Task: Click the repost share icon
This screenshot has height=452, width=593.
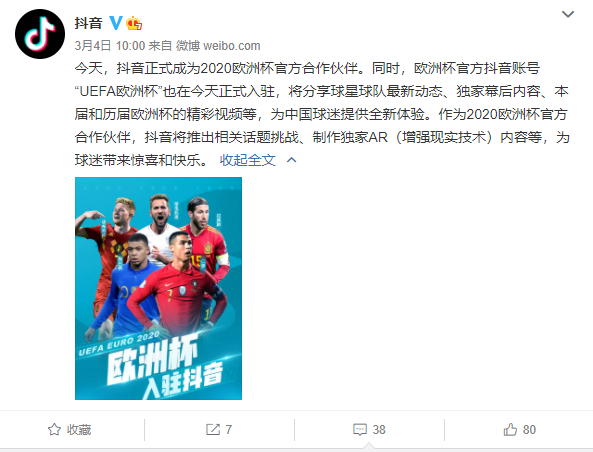Action: (213, 429)
